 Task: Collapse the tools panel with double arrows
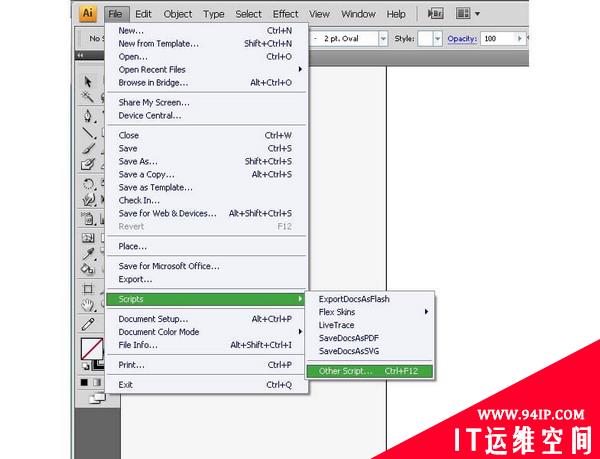point(80,55)
